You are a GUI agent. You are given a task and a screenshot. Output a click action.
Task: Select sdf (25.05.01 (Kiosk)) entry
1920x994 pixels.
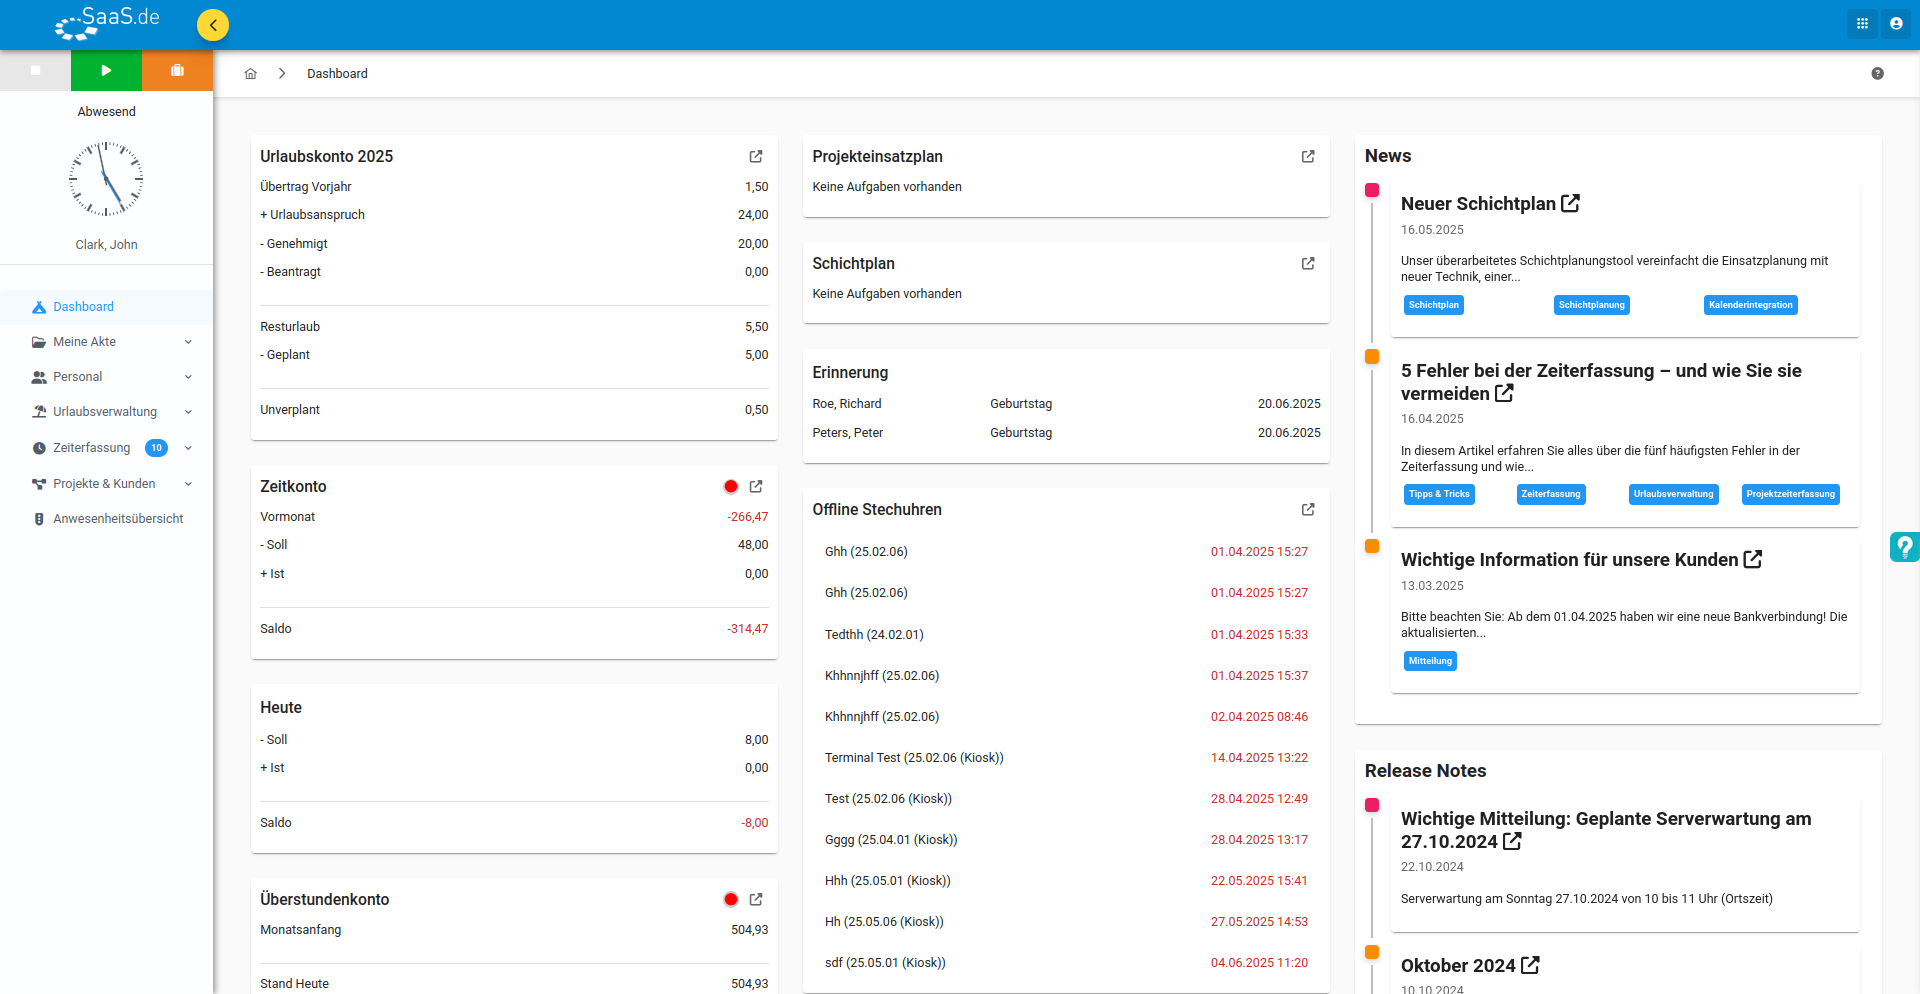[1066, 963]
